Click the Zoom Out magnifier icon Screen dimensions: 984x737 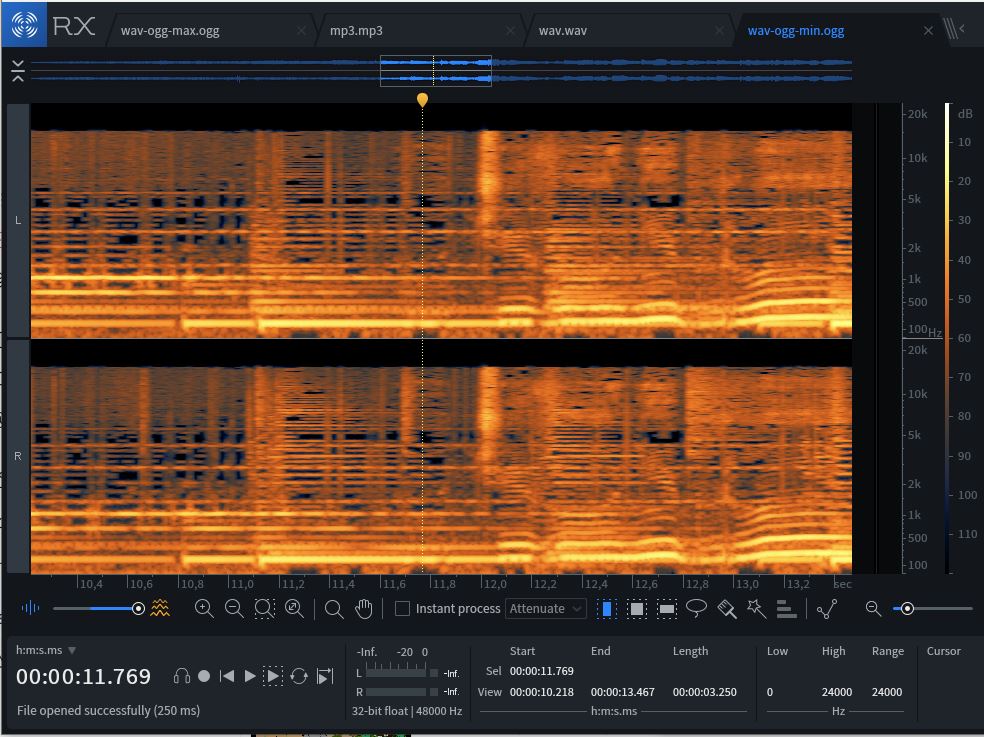click(234, 608)
